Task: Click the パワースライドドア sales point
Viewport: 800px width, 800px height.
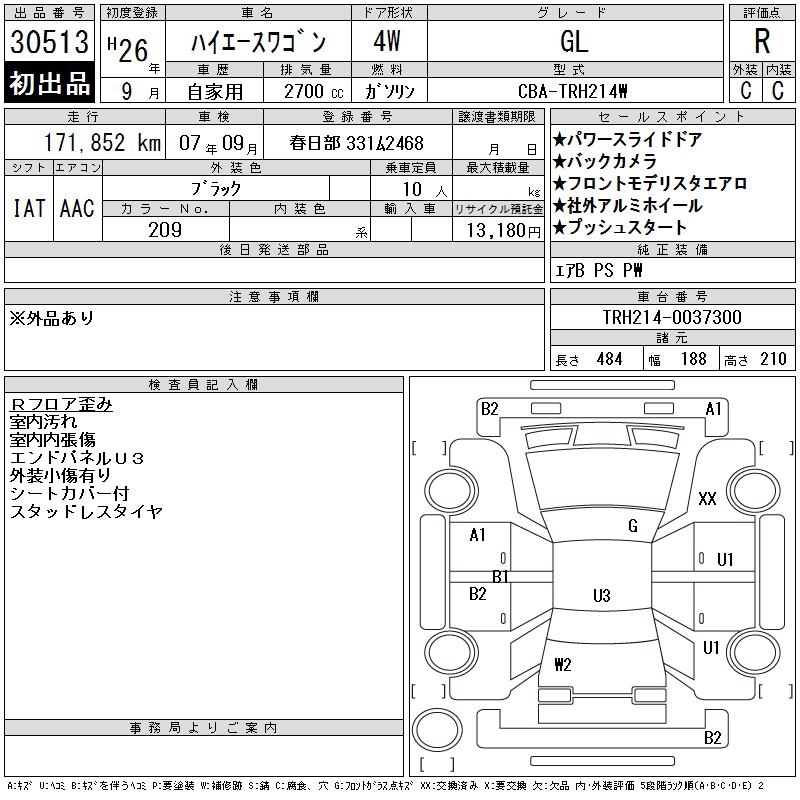Action: (627, 140)
